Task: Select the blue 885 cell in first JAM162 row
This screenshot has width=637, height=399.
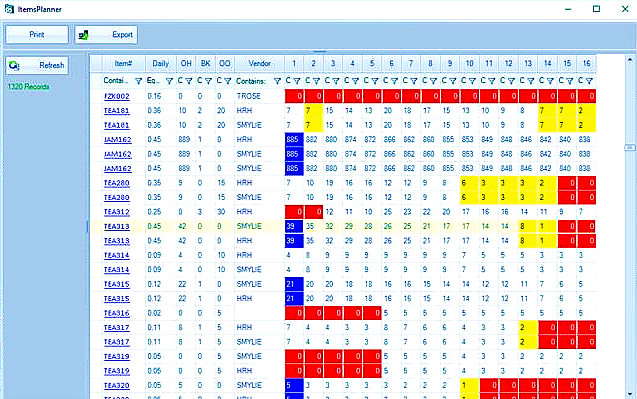Action: pyautogui.click(x=294, y=139)
